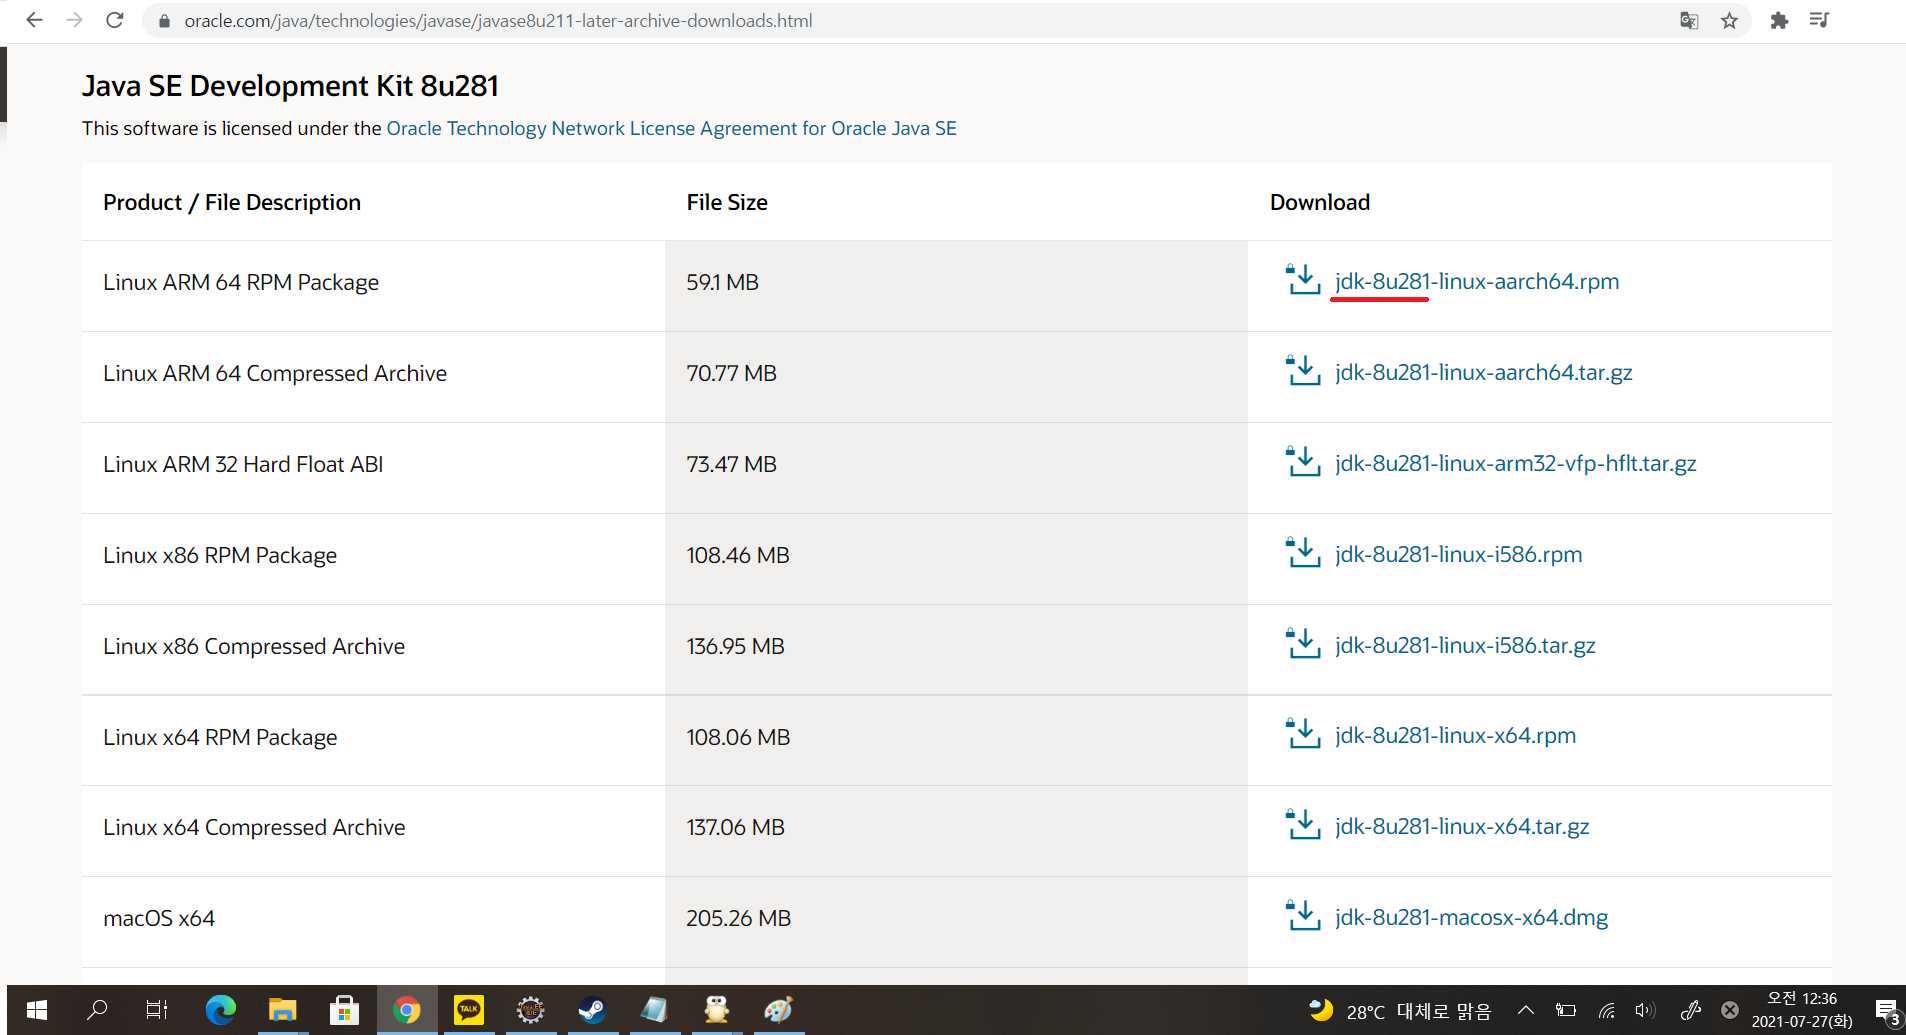Download jdk-8u281-macosx-x64.dmg

[x=1471, y=918]
